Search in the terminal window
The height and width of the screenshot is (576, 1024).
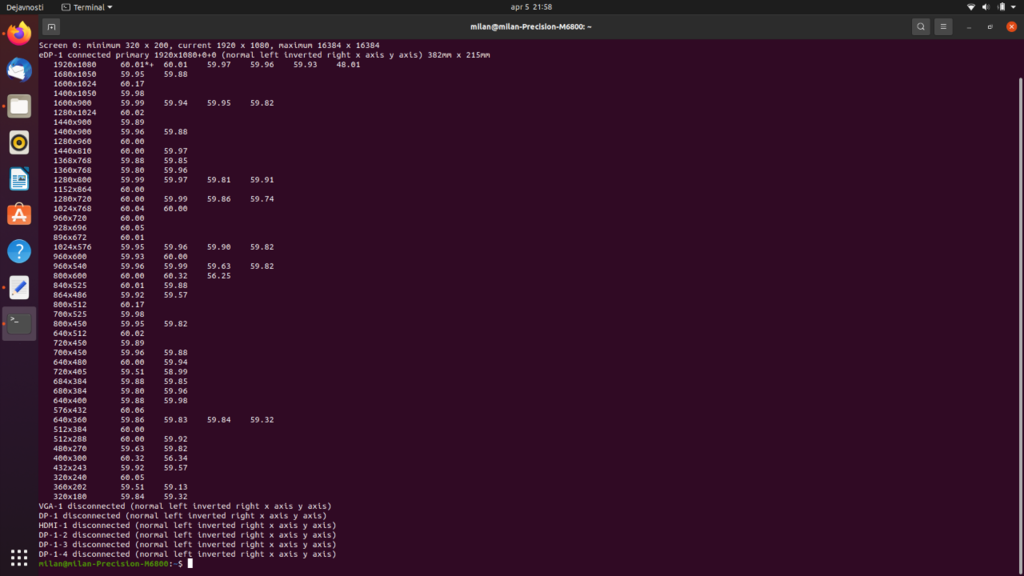[920, 27]
